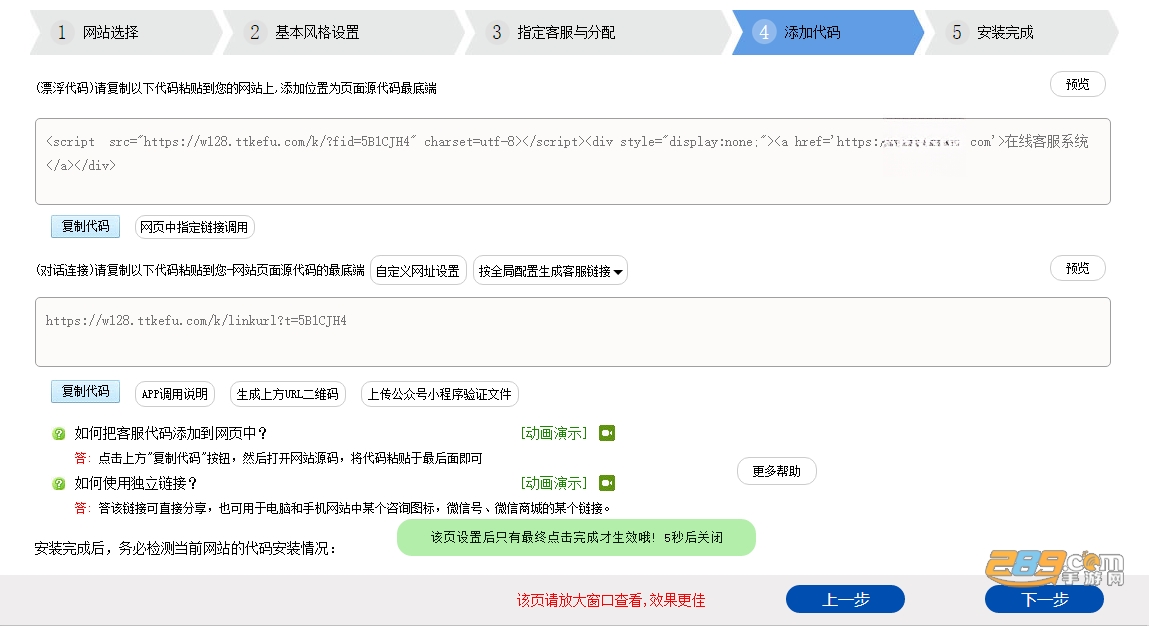Click inside the floating script code box
This screenshot has width=1149, height=626.
coord(573,161)
